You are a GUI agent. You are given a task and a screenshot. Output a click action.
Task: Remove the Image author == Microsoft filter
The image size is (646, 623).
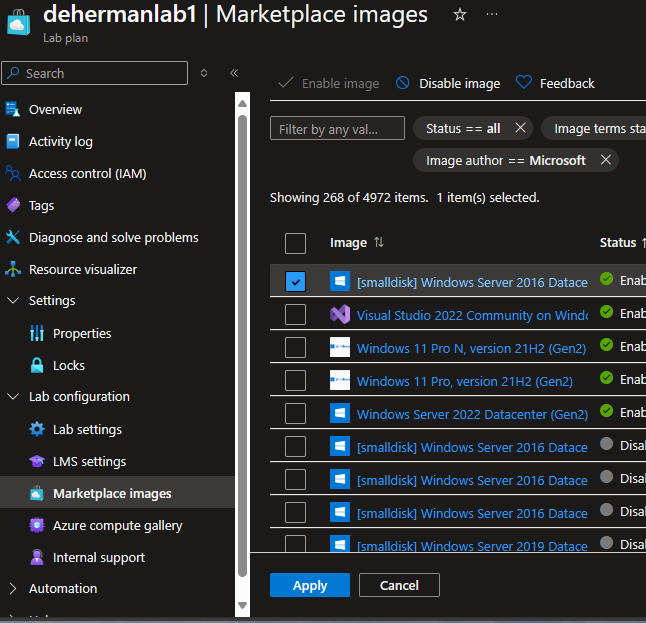[x=605, y=159]
